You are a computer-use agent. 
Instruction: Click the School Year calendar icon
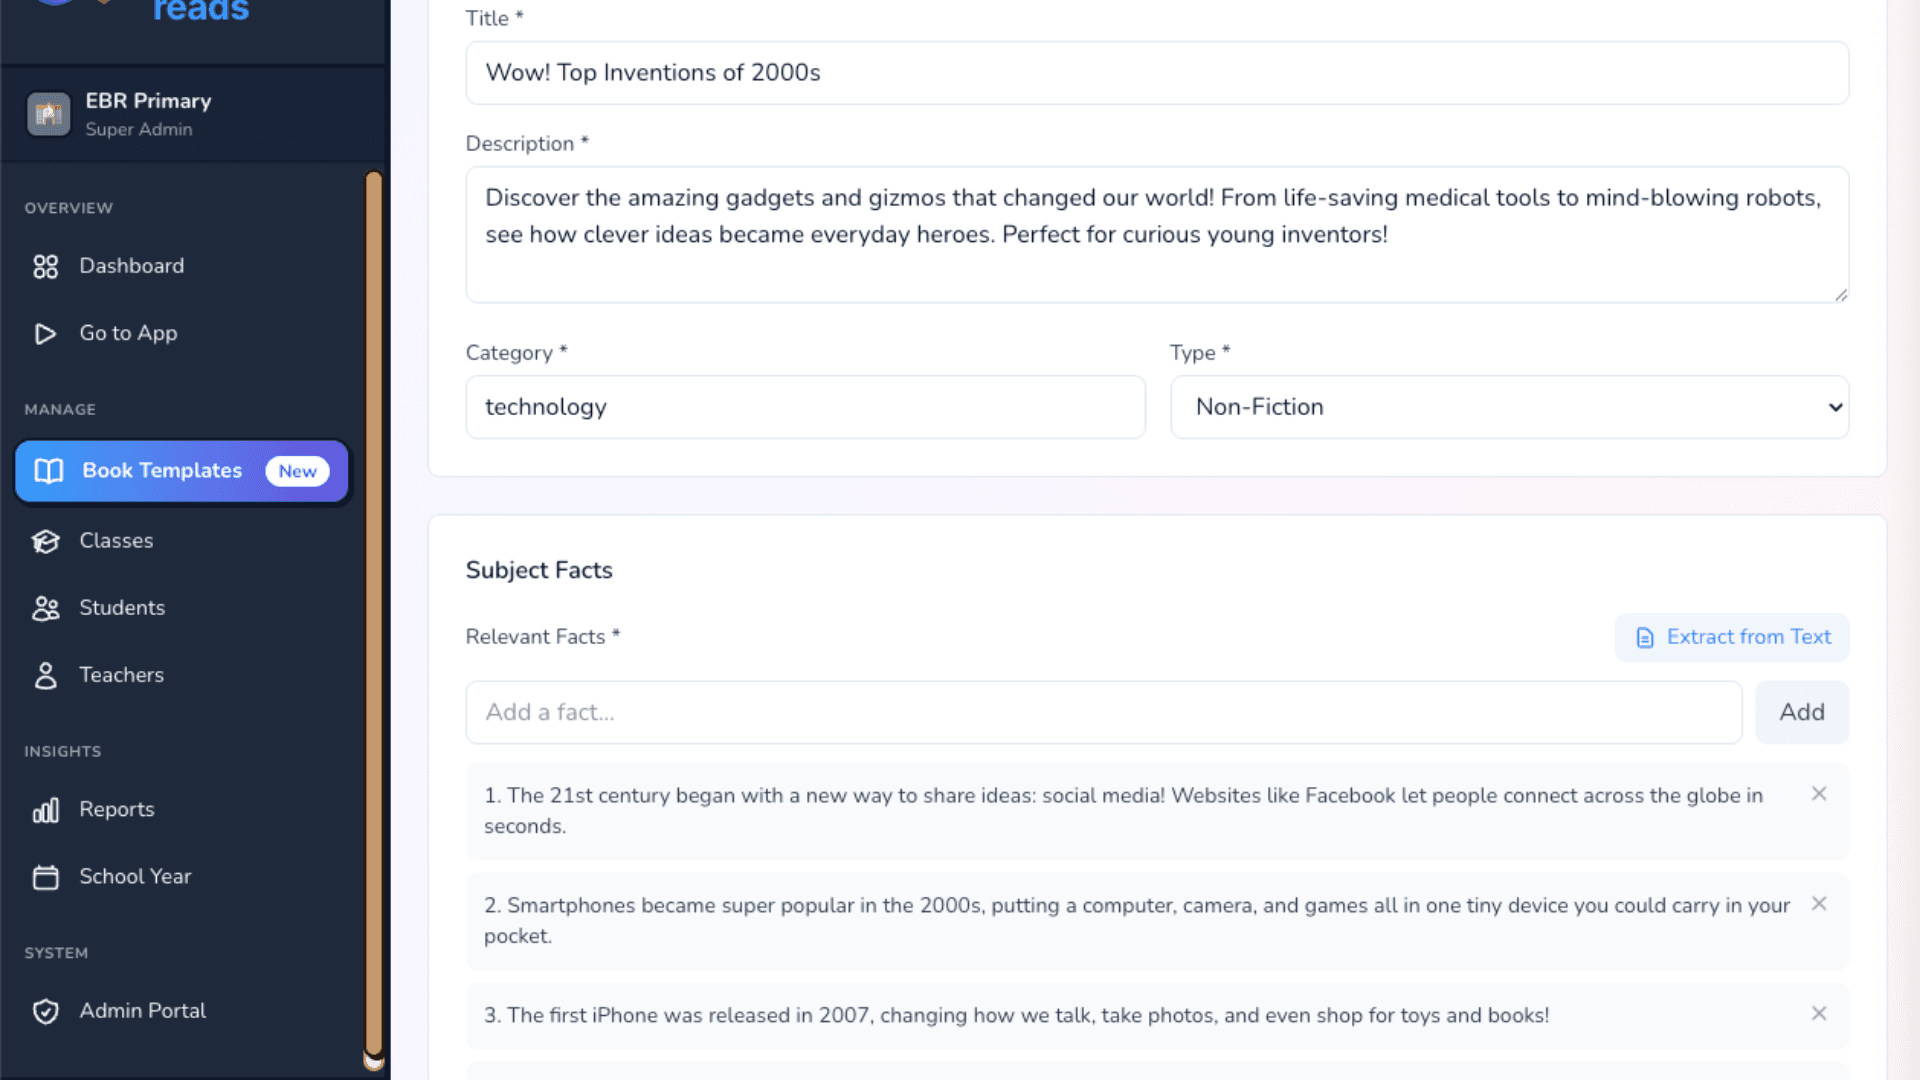(x=46, y=877)
